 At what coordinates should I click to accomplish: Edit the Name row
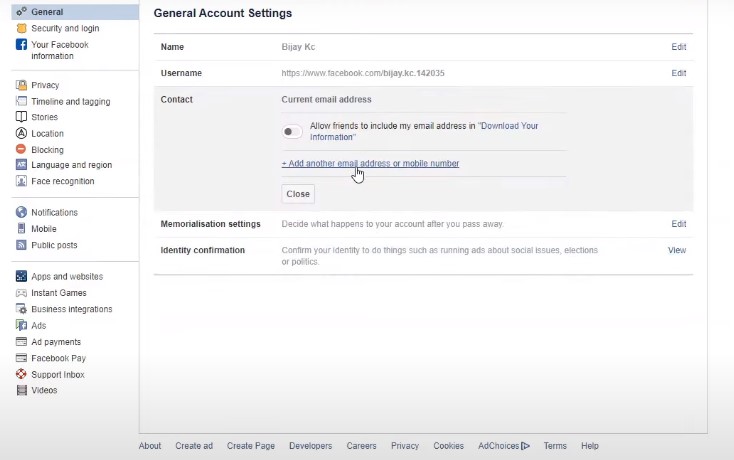[679, 47]
